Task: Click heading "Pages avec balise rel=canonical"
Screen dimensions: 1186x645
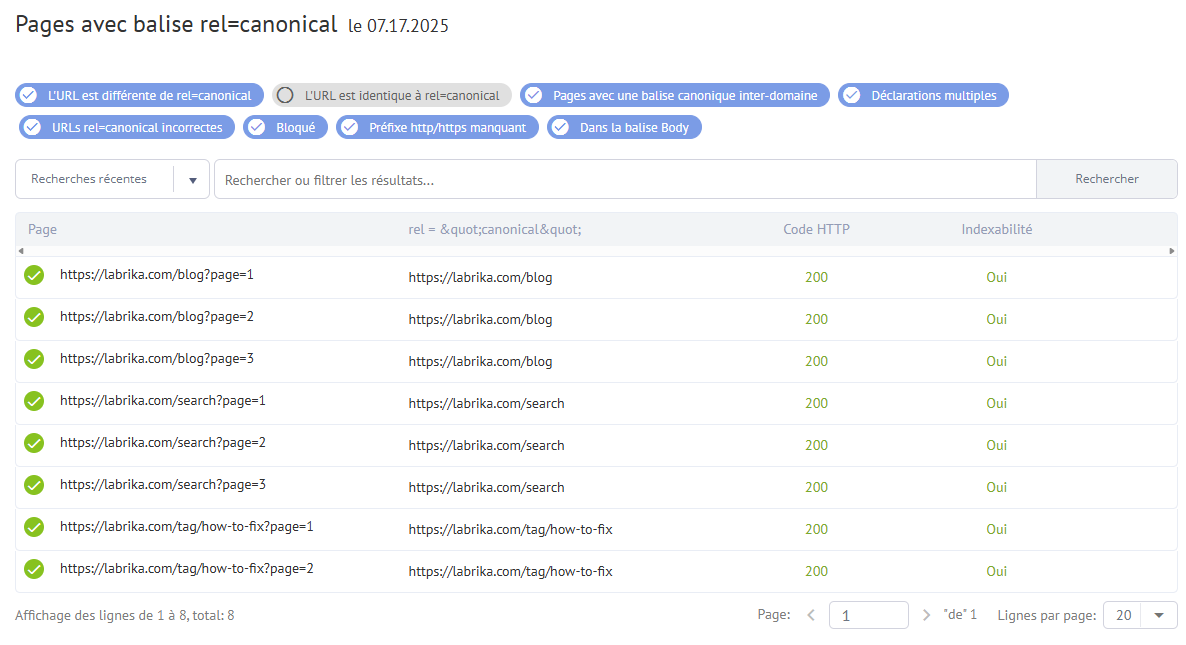Action: 176,24
